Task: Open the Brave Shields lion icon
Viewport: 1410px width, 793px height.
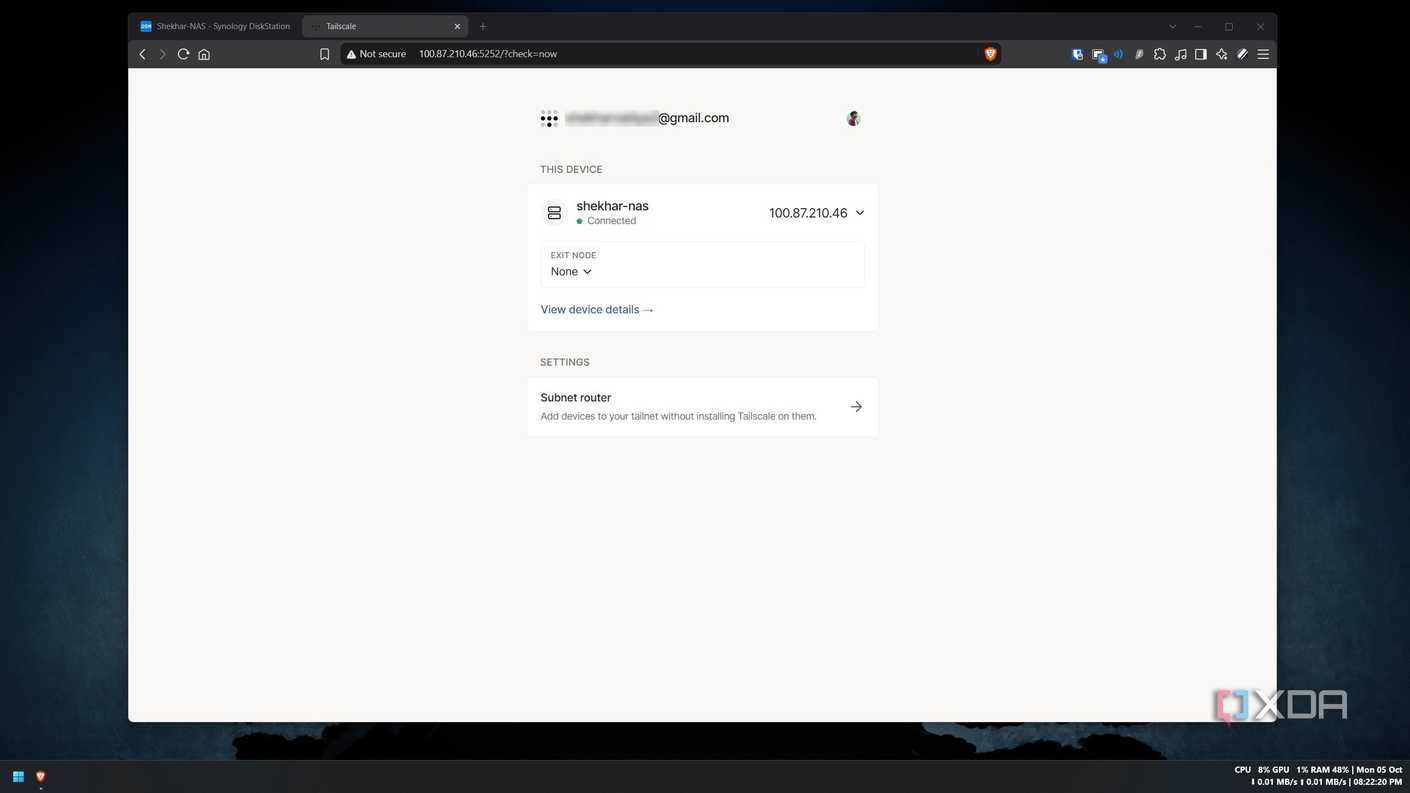Action: [990, 54]
